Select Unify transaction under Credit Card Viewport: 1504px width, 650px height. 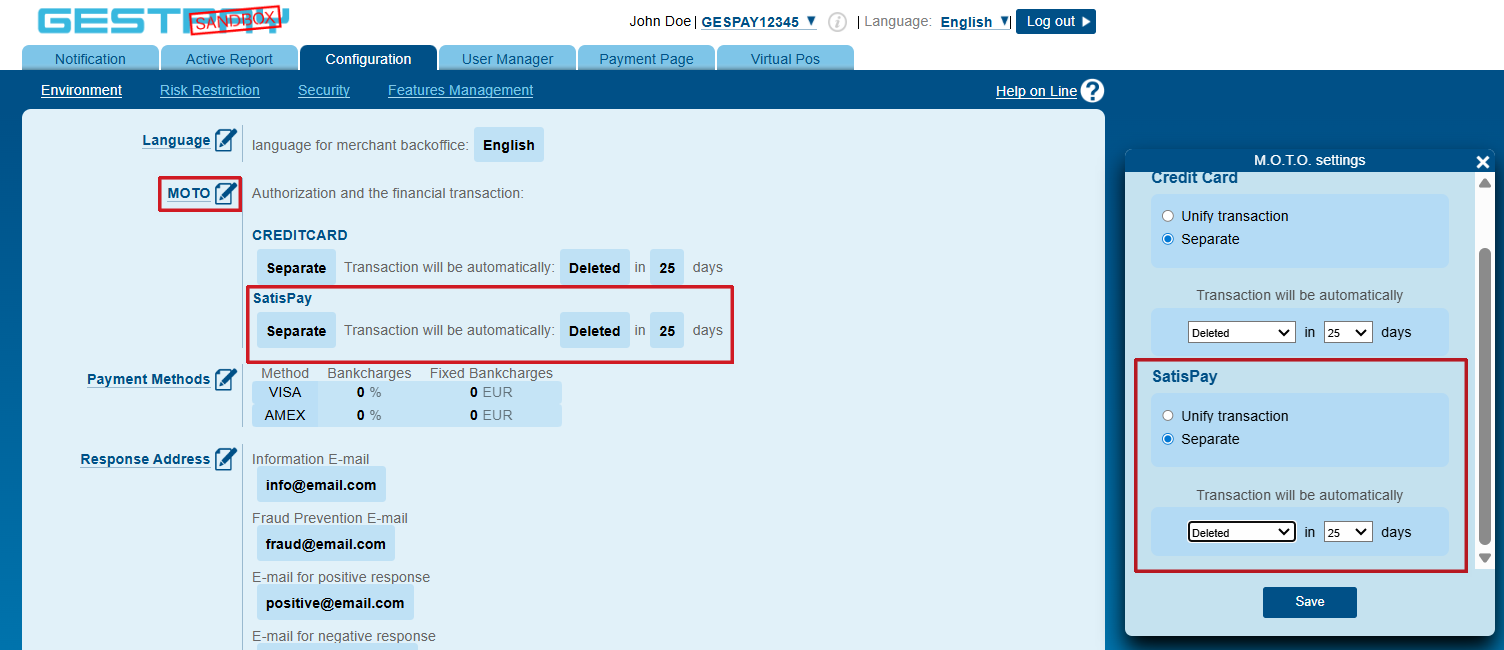click(x=1168, y=216)
